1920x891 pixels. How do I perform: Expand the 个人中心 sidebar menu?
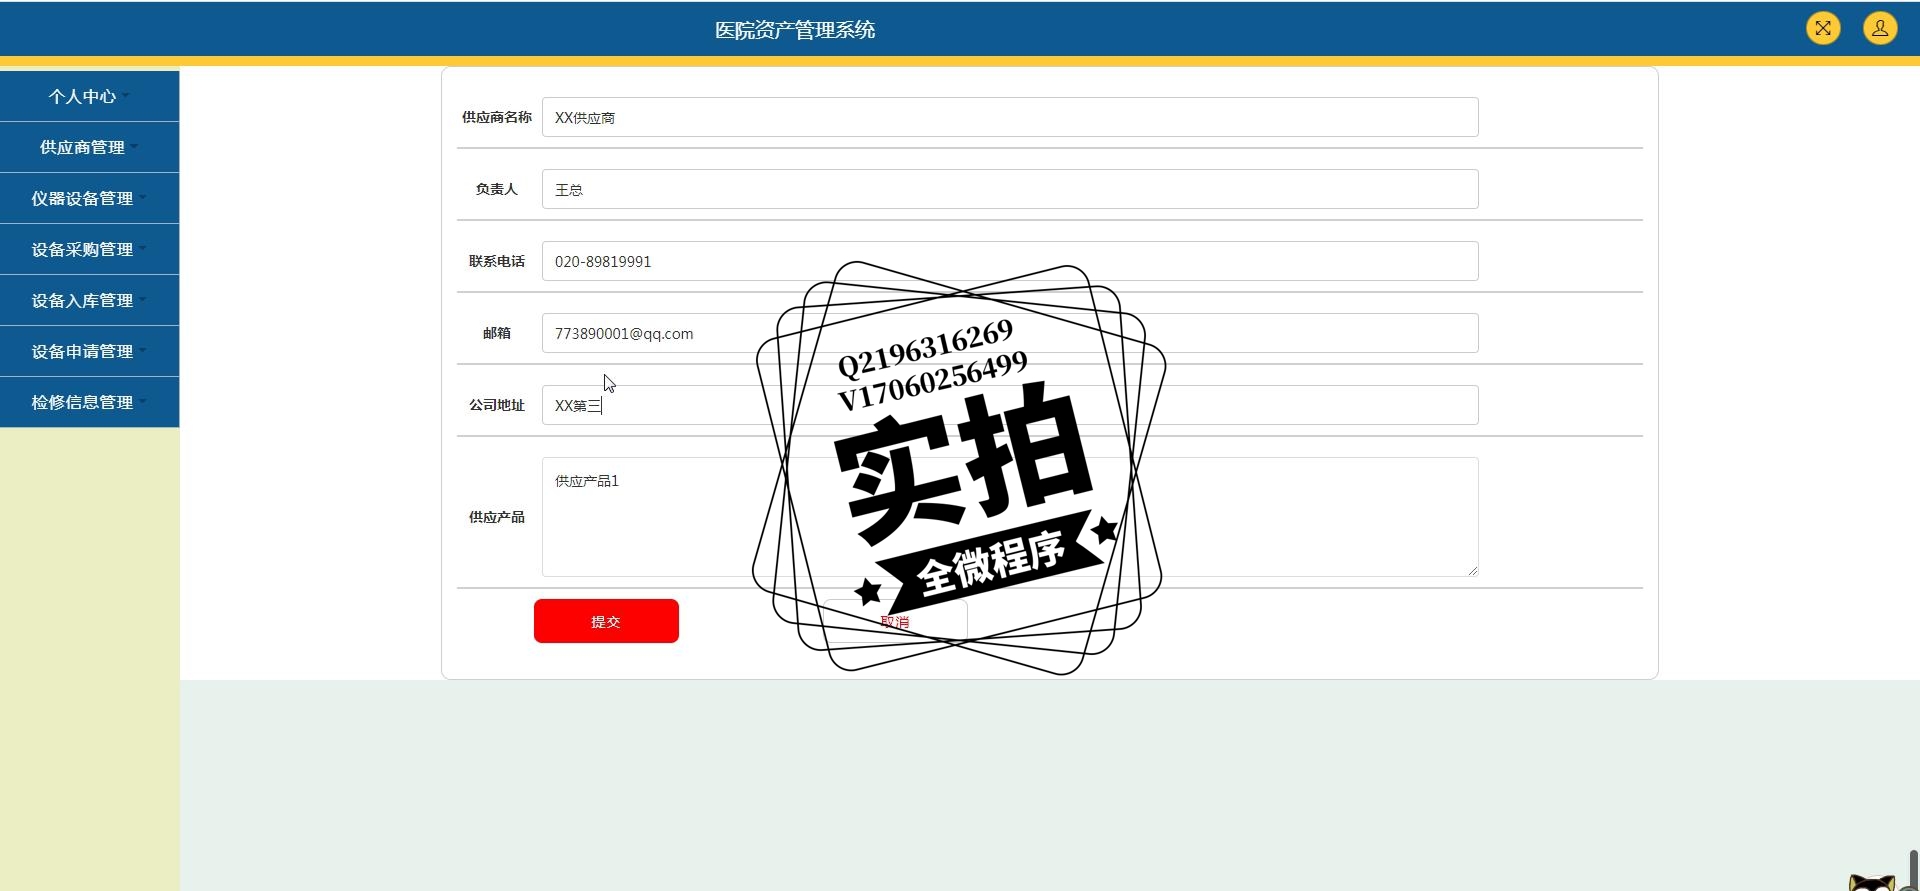(x=89, y=96)
